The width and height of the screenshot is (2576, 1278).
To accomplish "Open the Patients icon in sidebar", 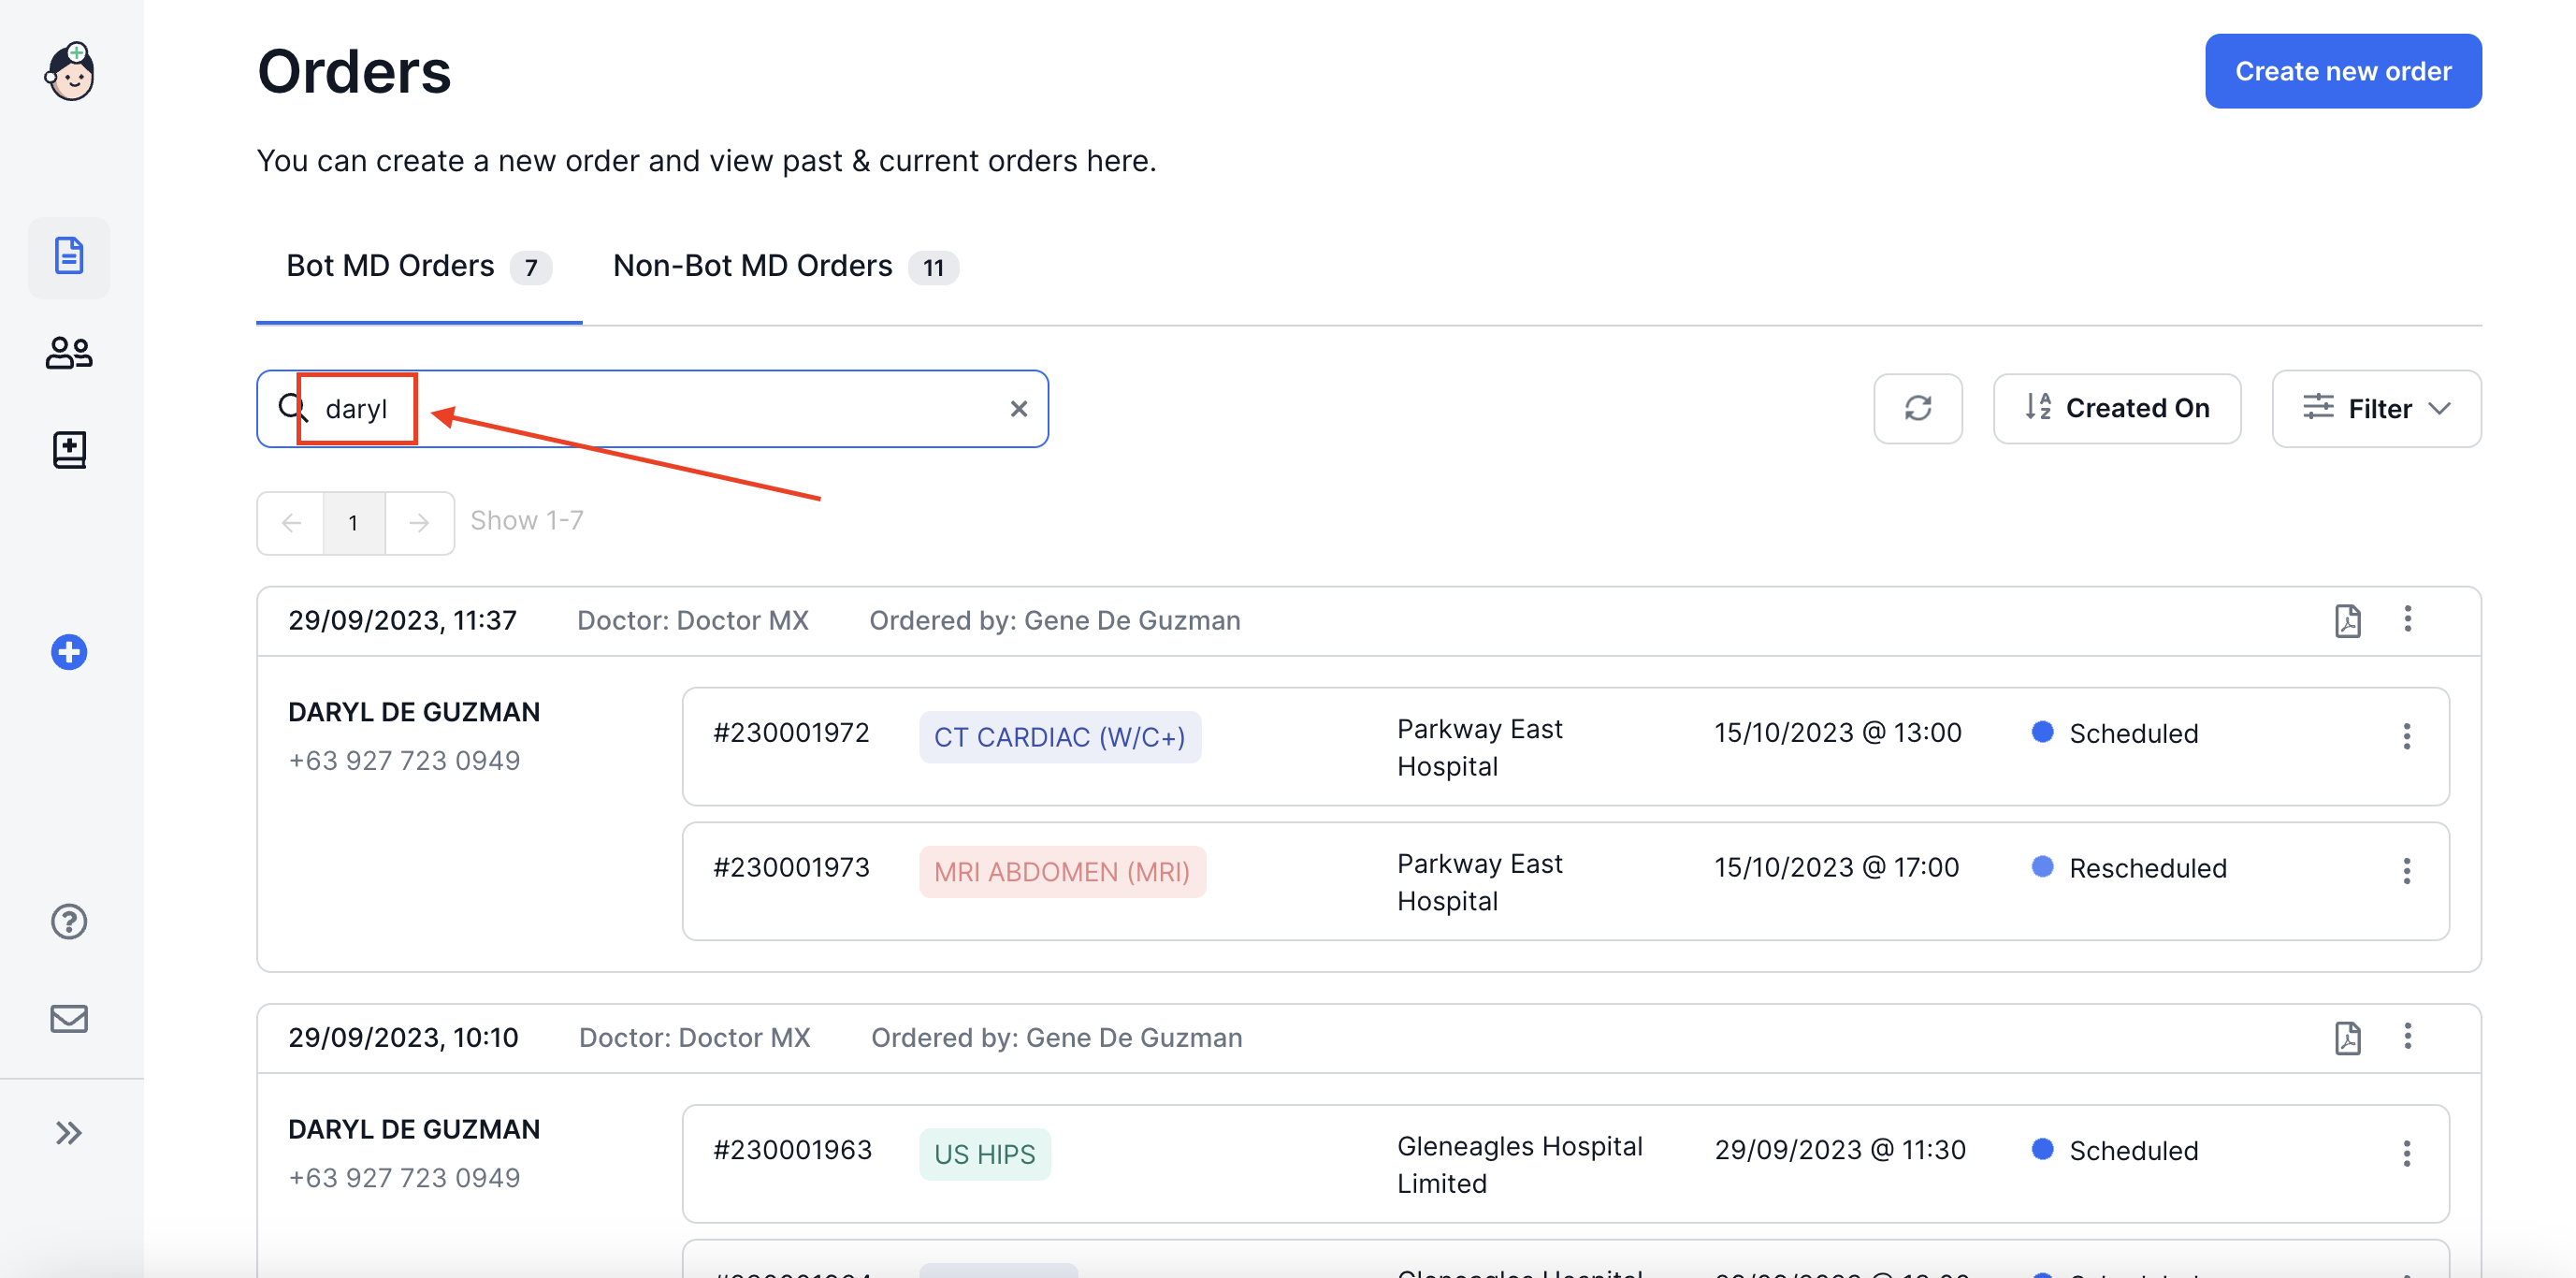I will coord(69,353).
